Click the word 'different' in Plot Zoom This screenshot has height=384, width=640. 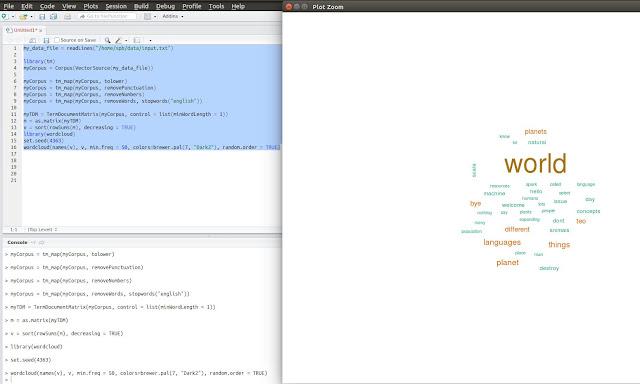517,229
